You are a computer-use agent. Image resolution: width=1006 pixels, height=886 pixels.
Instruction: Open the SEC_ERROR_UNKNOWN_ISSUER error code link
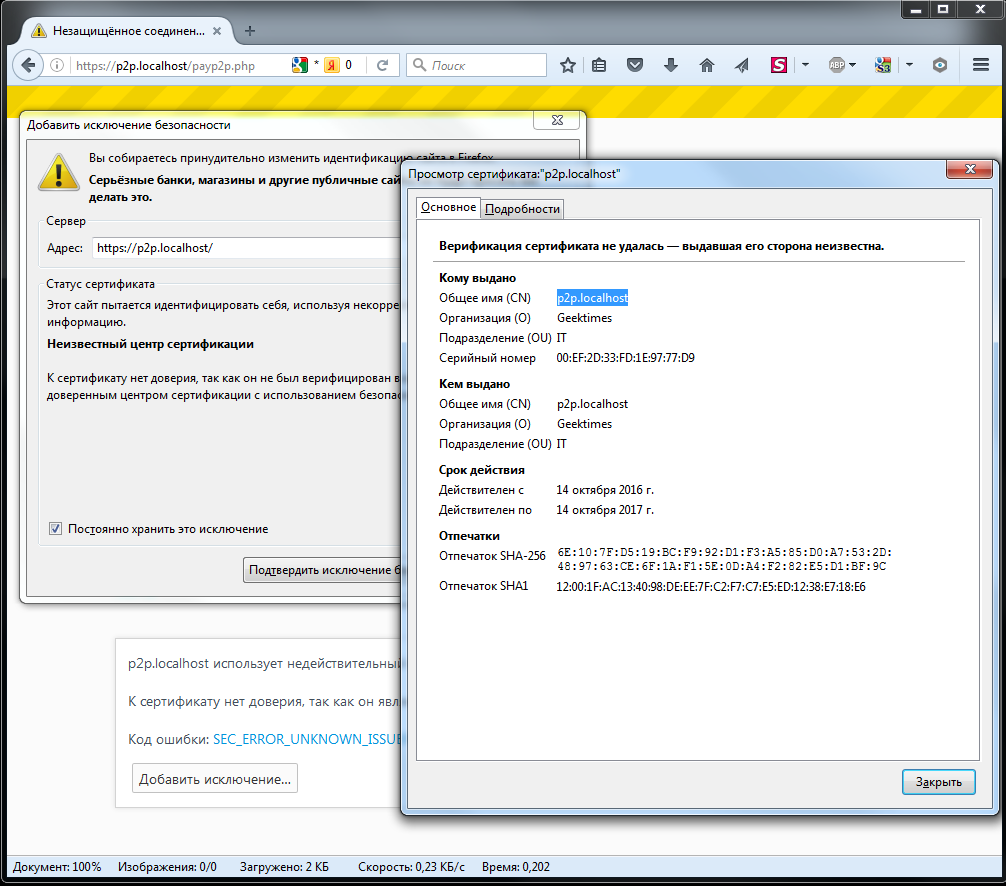pyautogui.click(x=307, y=739)
